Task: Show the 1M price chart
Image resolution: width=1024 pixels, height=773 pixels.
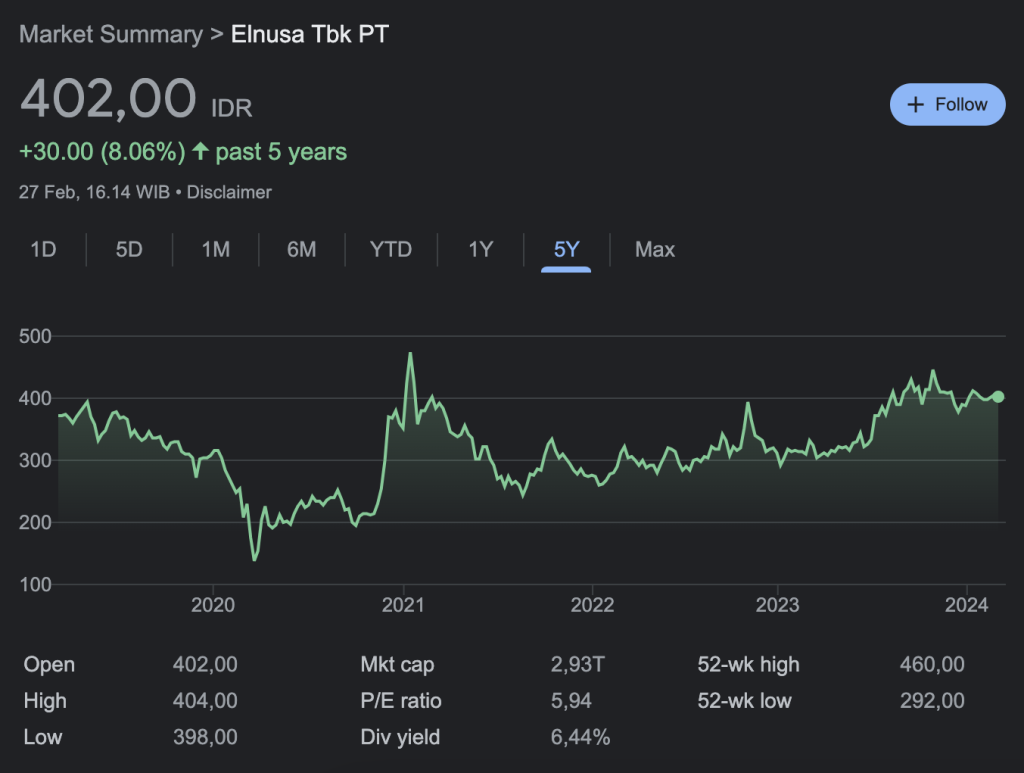Action: (x=216, y=250)
